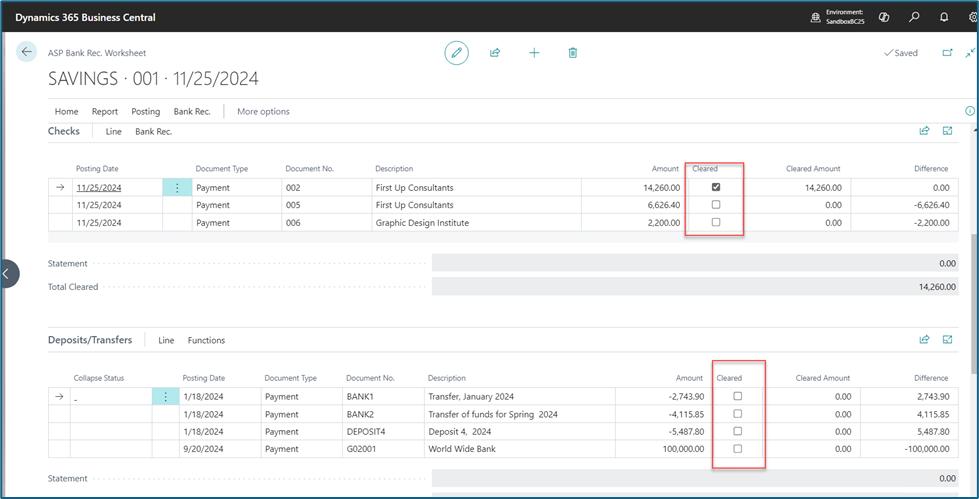The image size is (979, 499).
Task: Select the 100,000.00 amount cell
Action: click(x=662, y=449)
